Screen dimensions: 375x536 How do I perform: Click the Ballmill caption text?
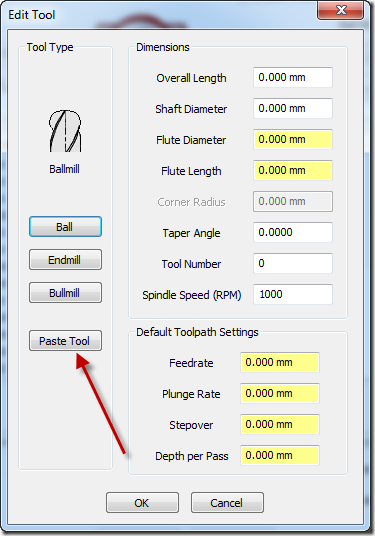(x=64, y=169)
